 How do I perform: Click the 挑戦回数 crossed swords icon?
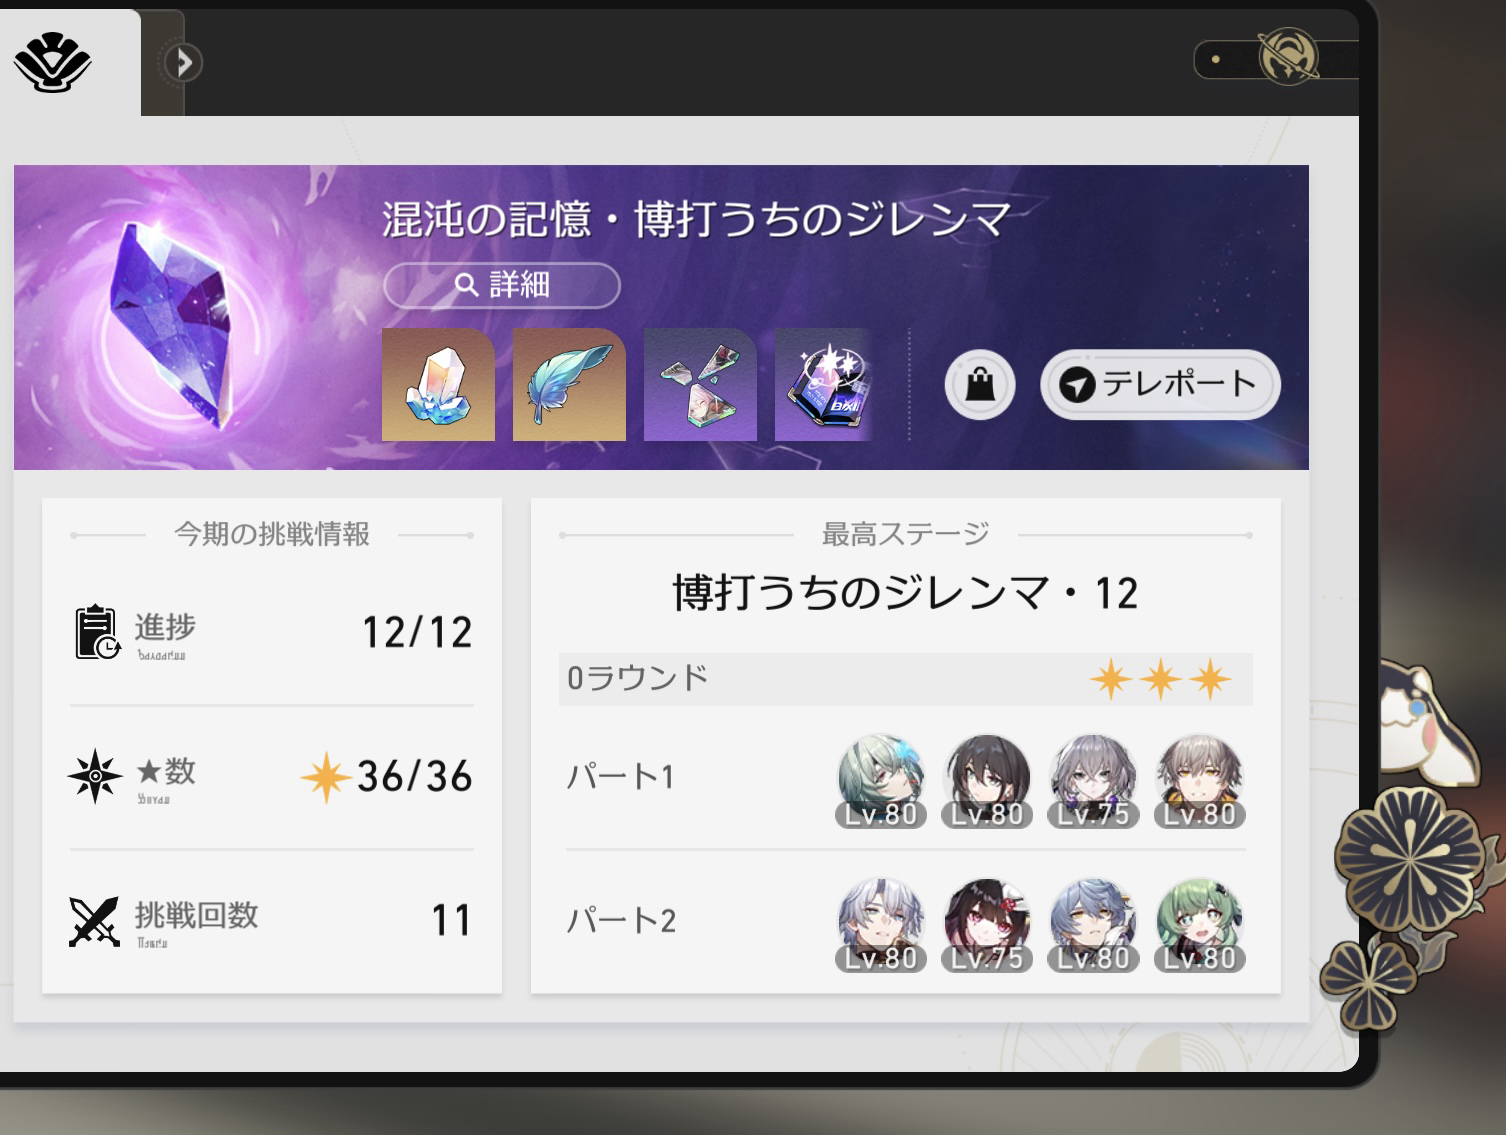coord(94,921)
